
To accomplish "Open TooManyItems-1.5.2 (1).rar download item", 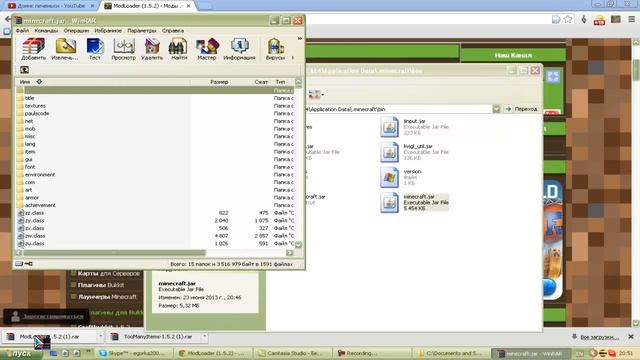I will tap(153, 337).
